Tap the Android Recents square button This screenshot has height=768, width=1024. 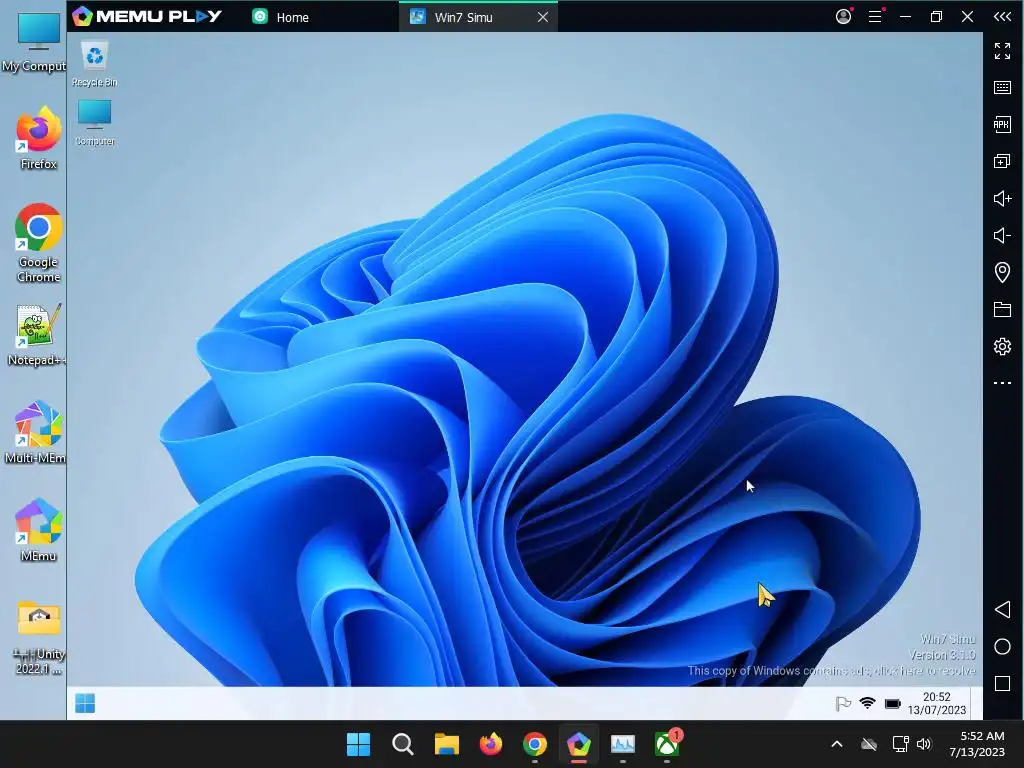(1002, 684)
